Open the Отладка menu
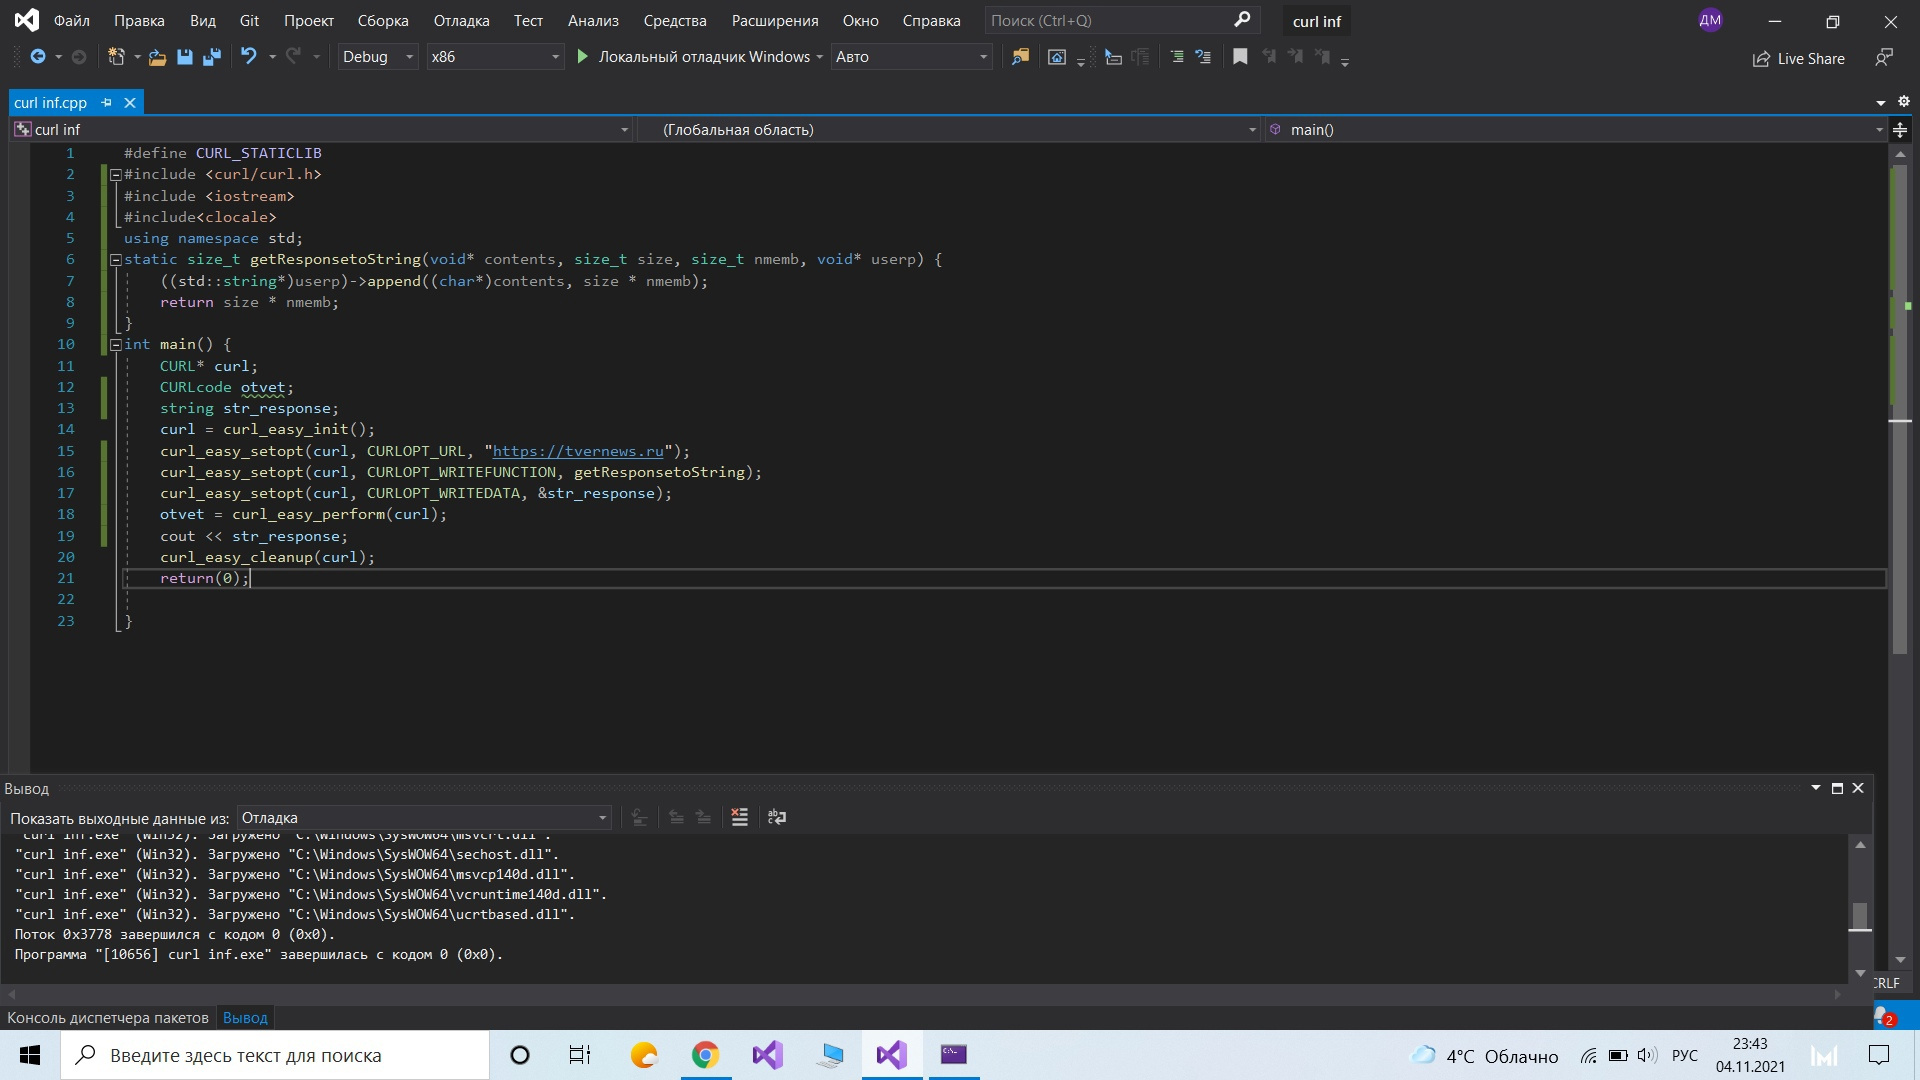Screen dimensions: 1920x1080 (462, 21)
